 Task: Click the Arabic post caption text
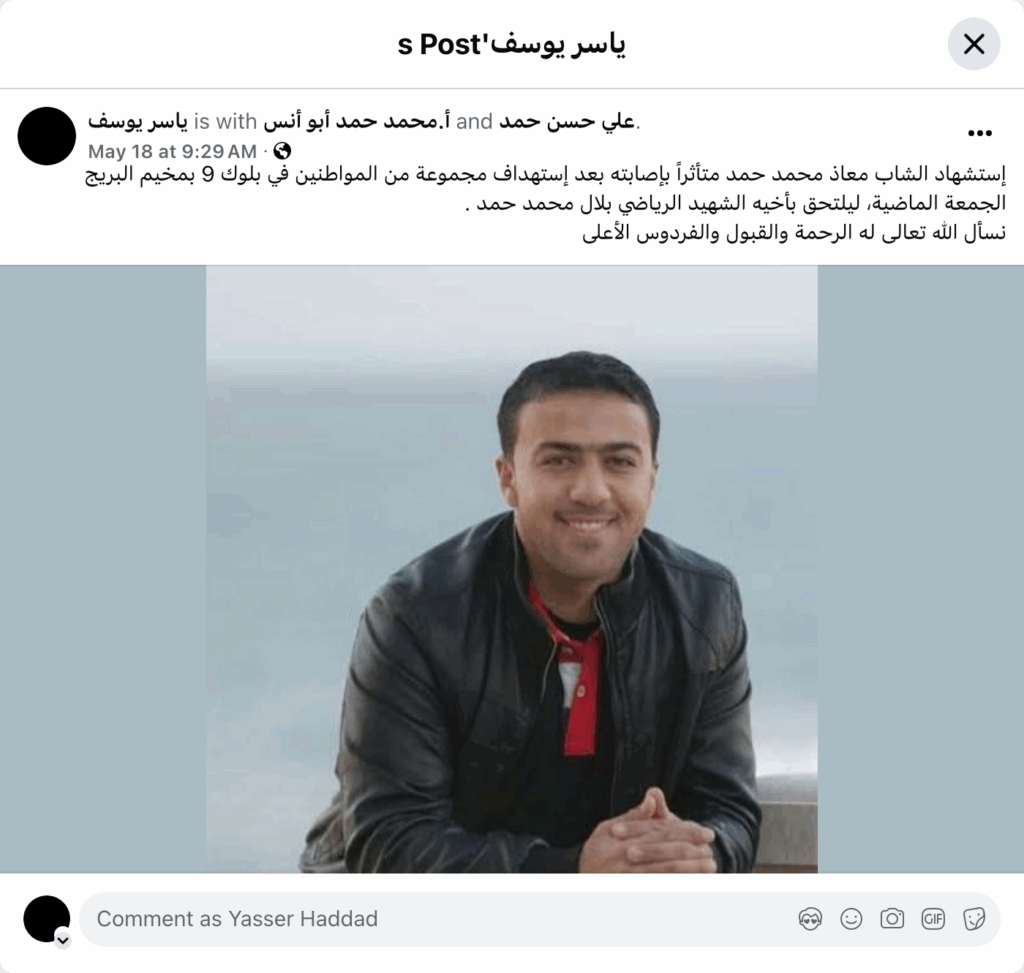[546, 203]
